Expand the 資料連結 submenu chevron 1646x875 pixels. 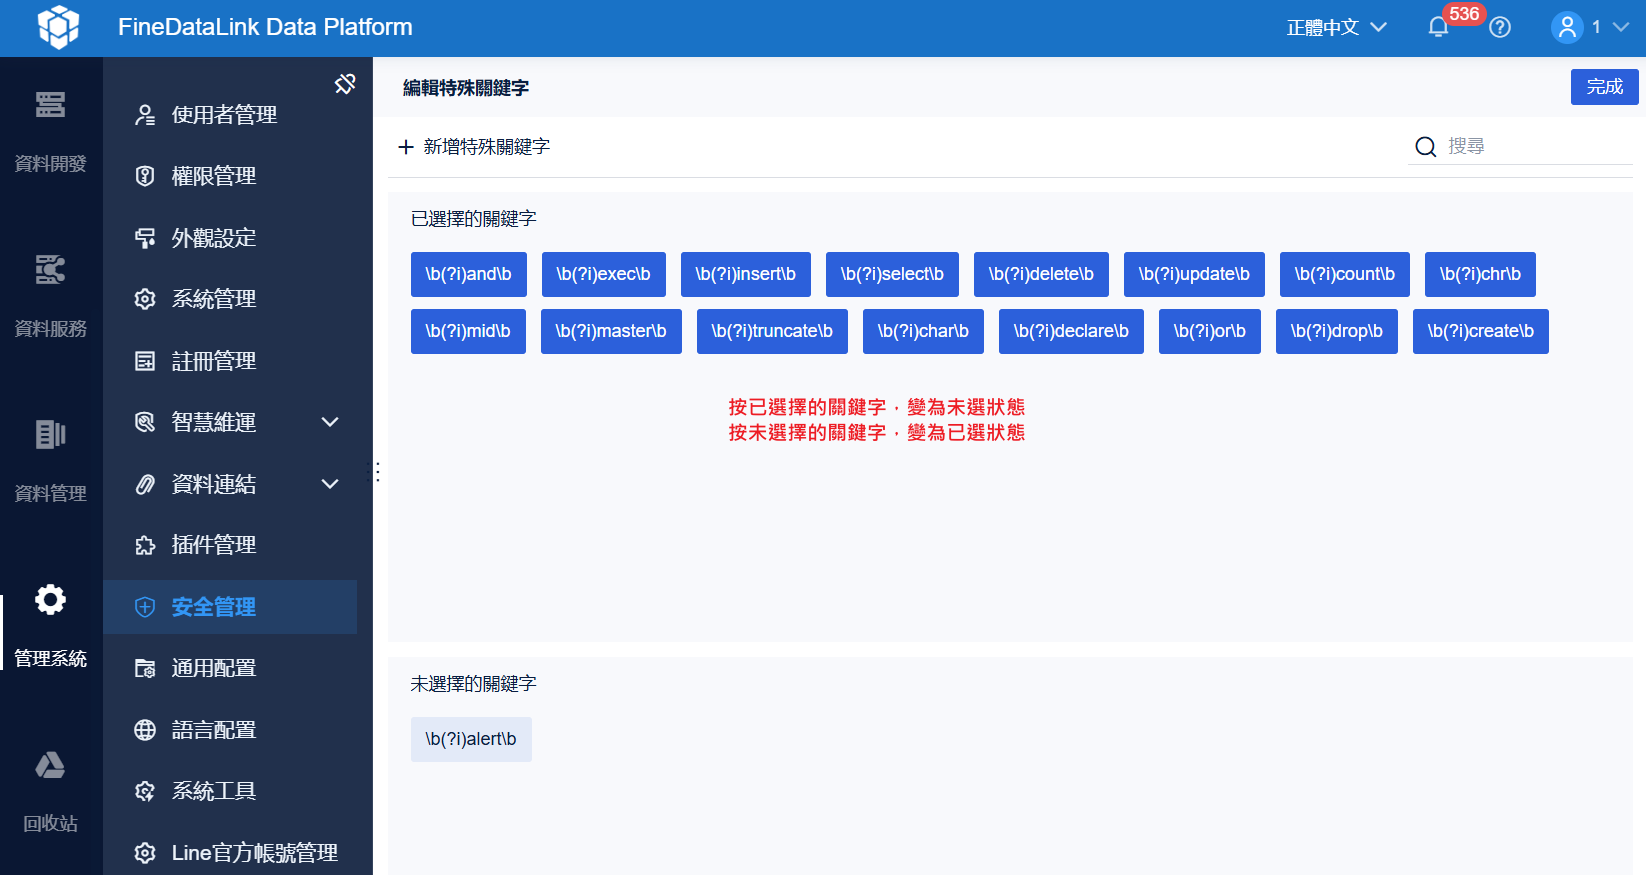tap(330, 484)
